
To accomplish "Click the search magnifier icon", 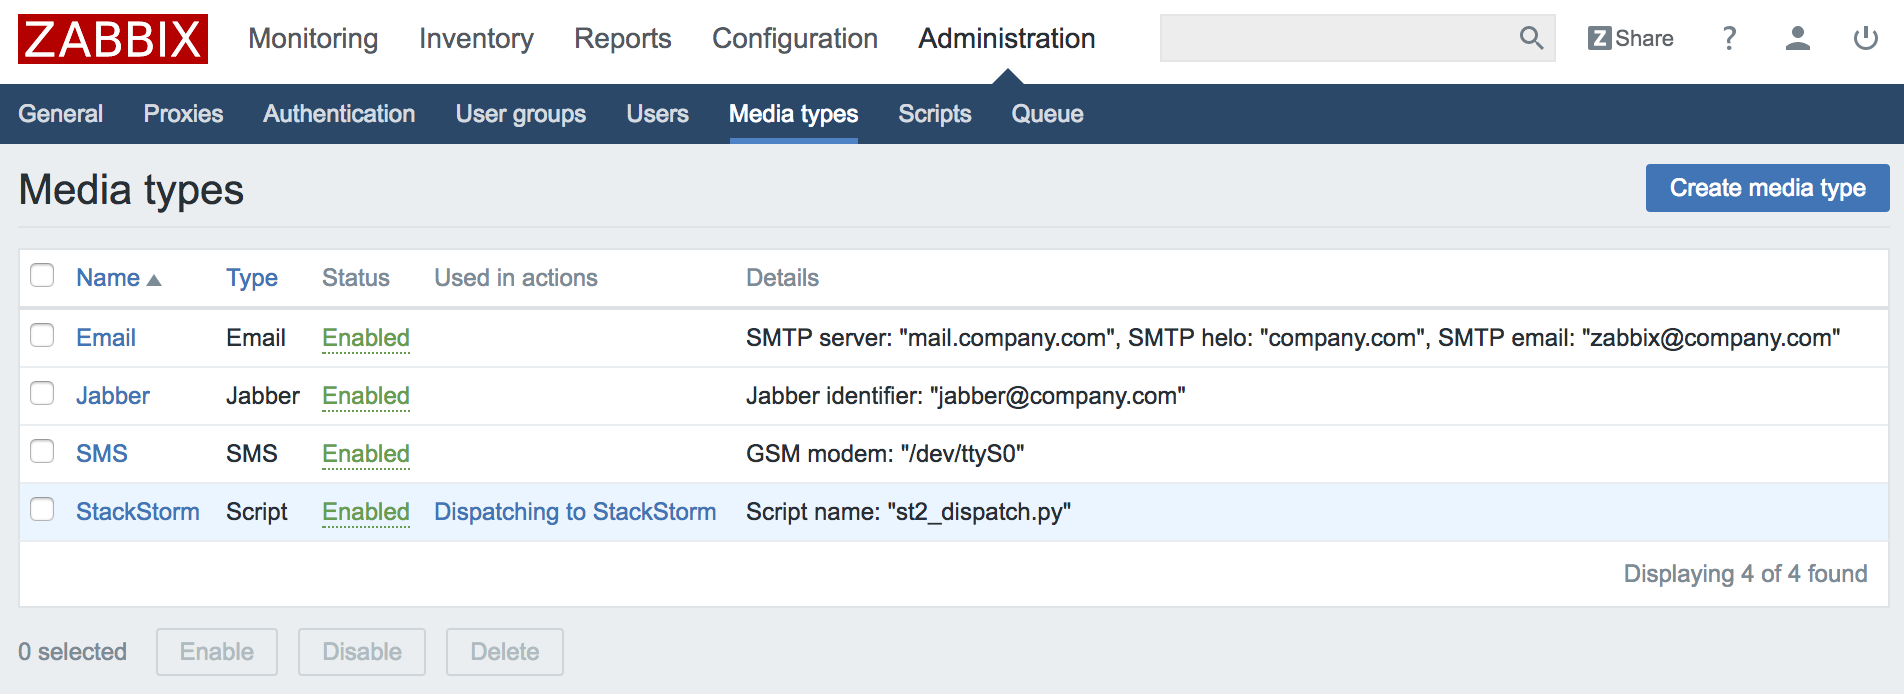I will pyautogui.click(x=1531, y=38).
